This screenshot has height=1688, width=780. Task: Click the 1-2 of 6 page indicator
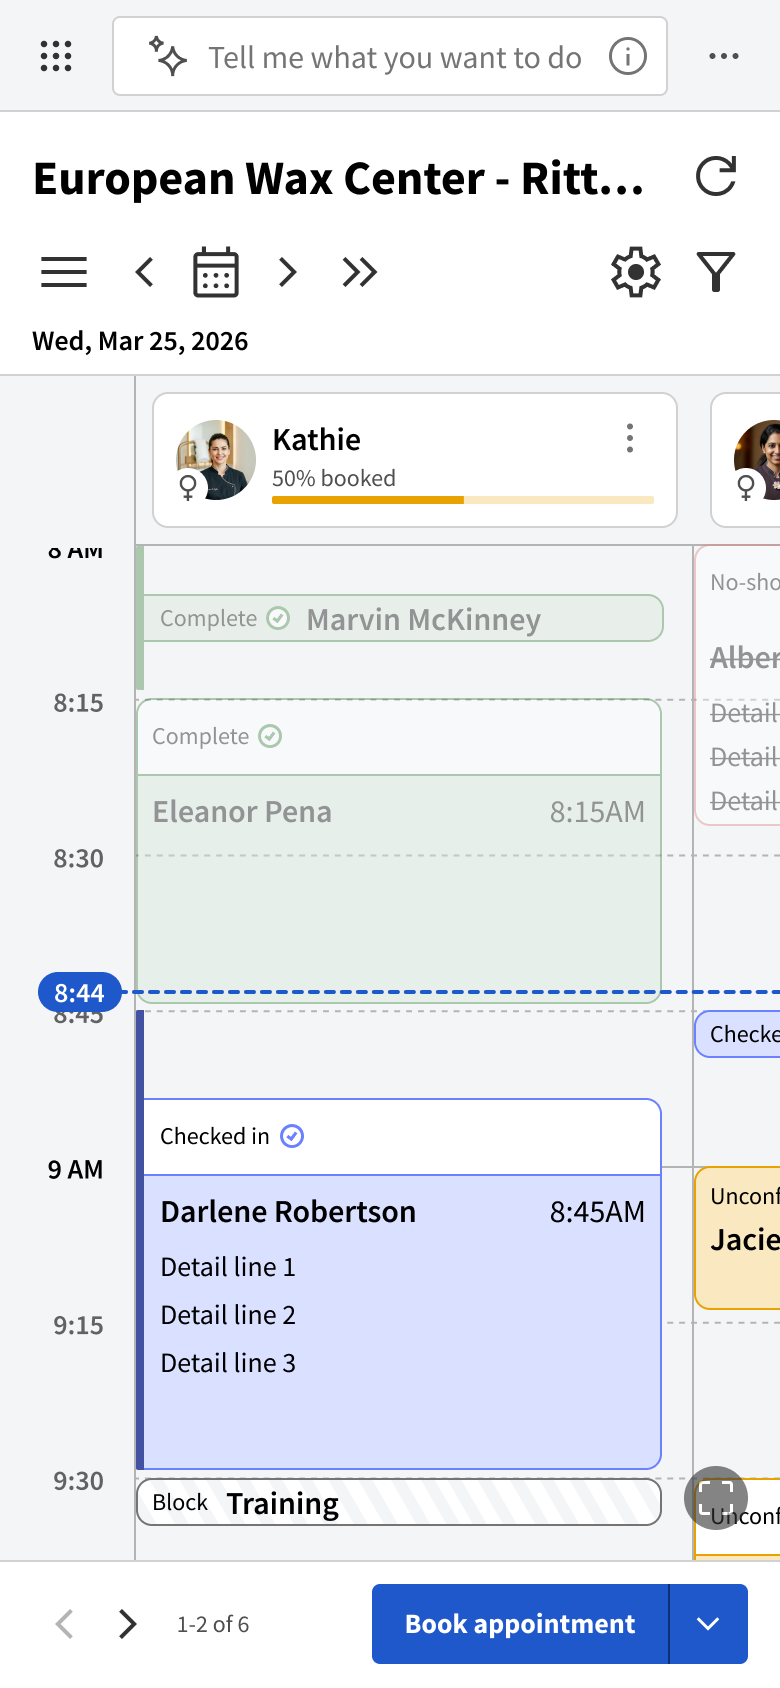[x=213, y=1624]
